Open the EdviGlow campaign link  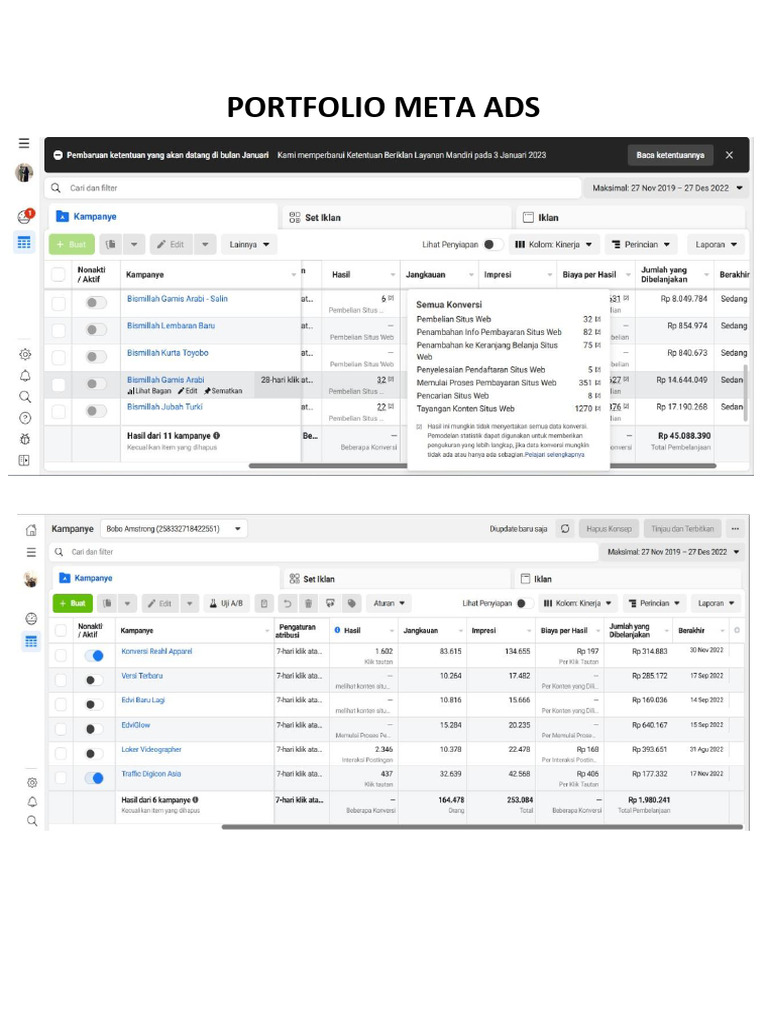pos(136,725)
